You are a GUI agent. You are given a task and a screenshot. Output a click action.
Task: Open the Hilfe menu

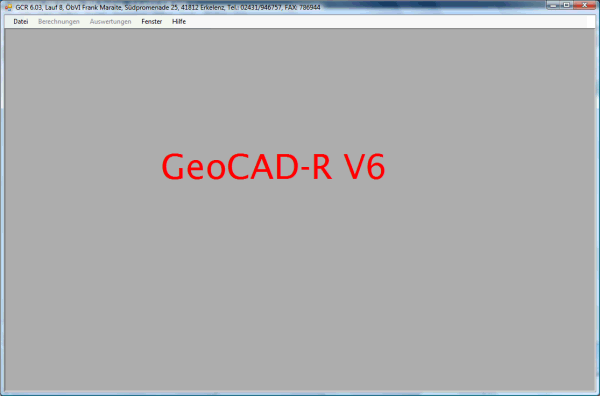179,22
